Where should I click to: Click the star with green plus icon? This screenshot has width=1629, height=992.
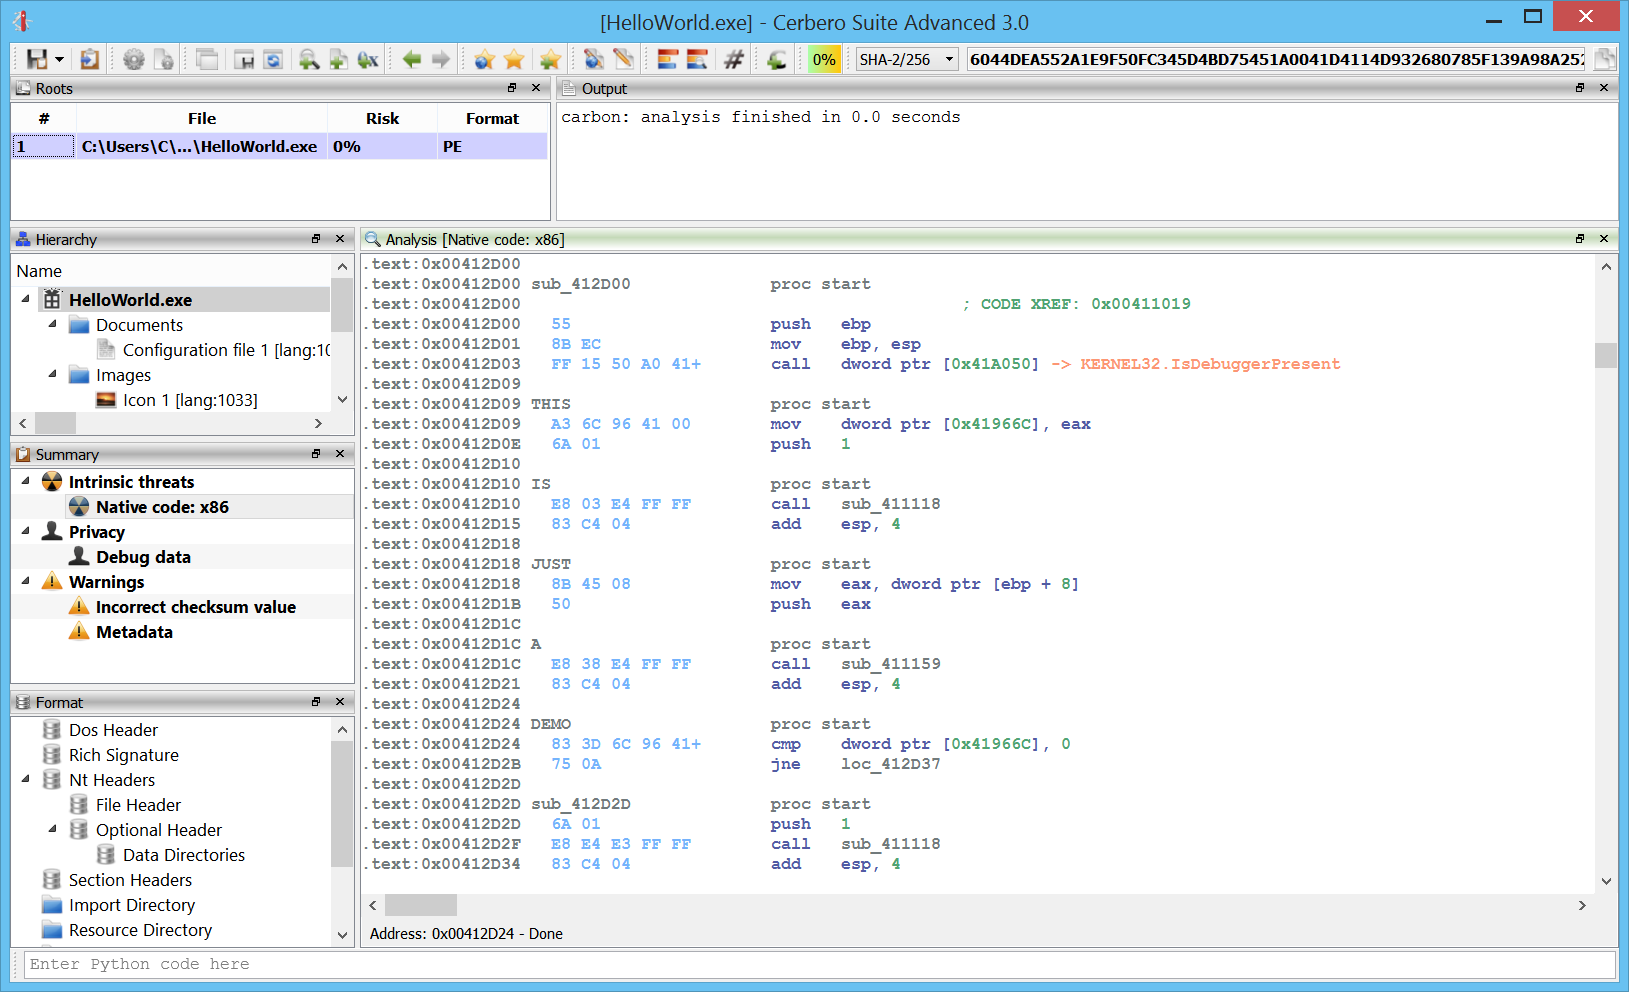(x=549, y=59)
